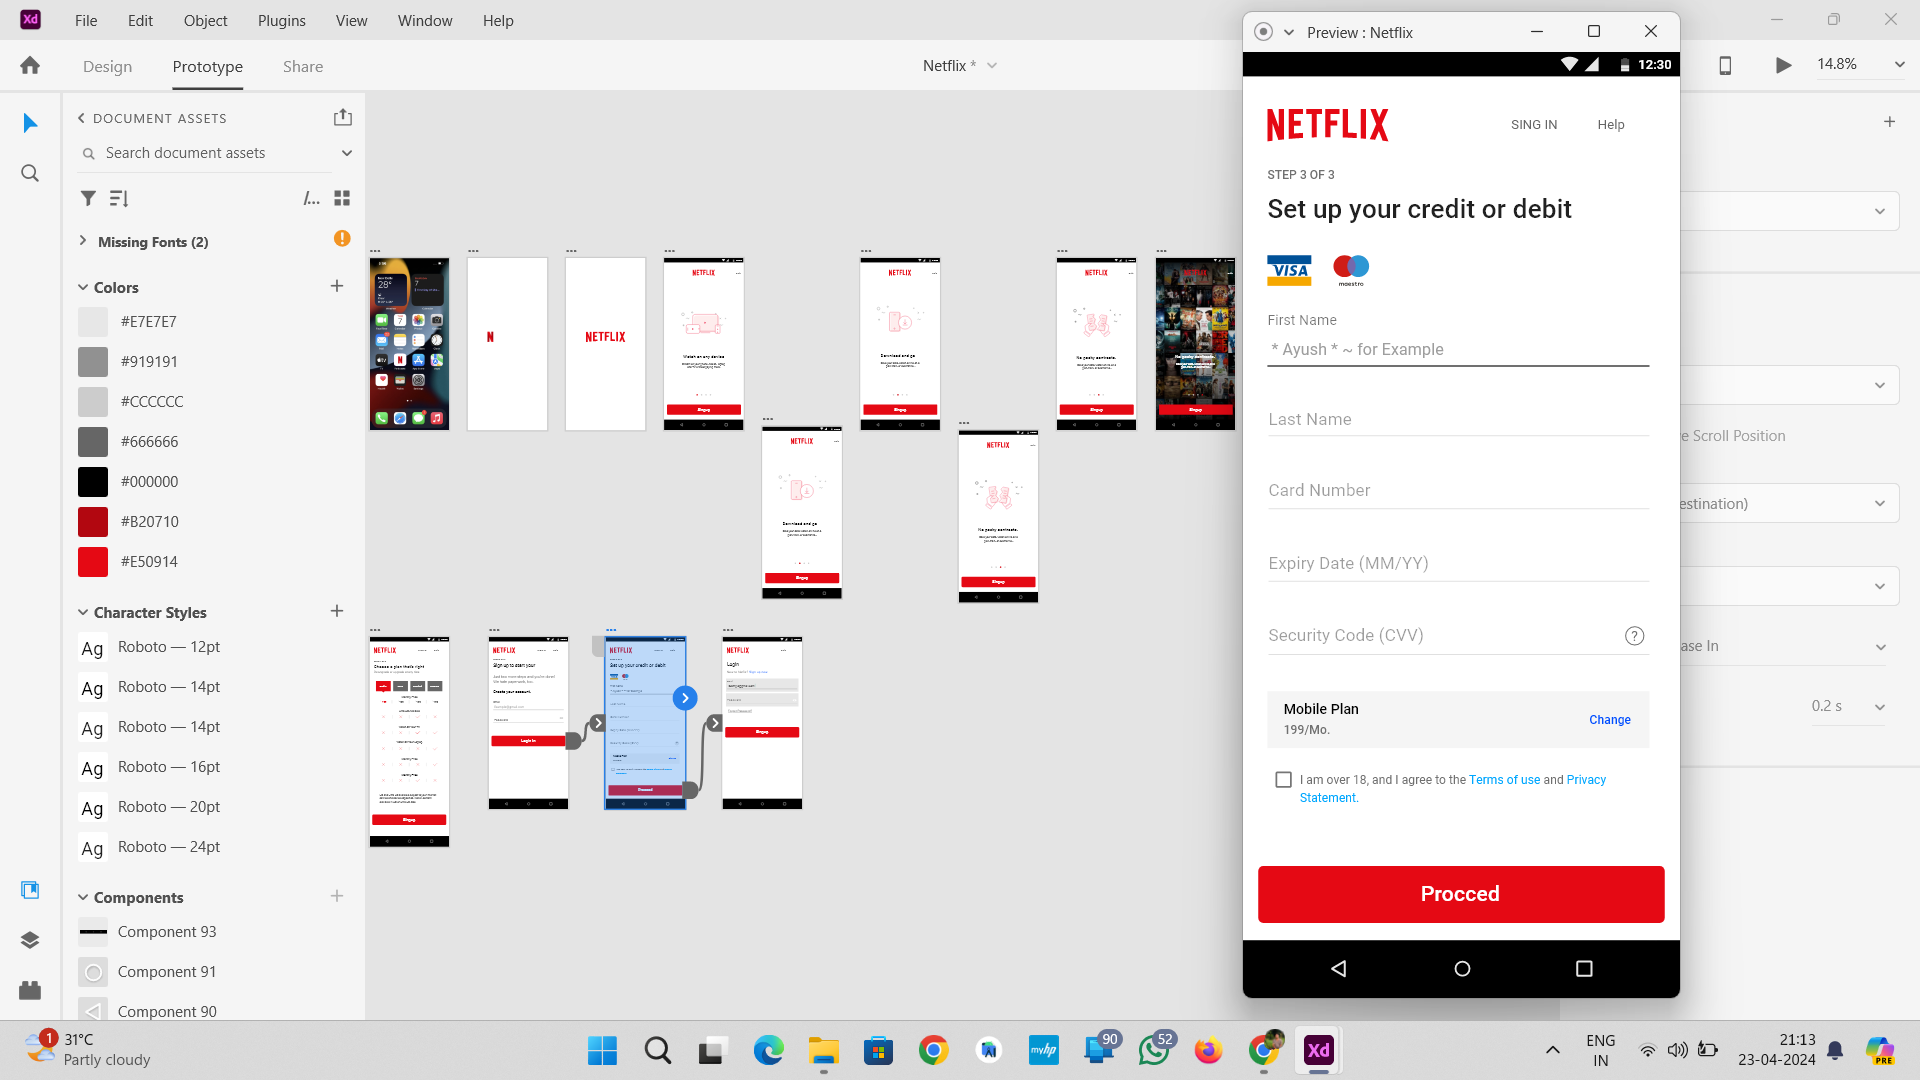Select the #B20710 color swatch
This screenshot has height=1080, width=1920.
click(x=93, y=522)
